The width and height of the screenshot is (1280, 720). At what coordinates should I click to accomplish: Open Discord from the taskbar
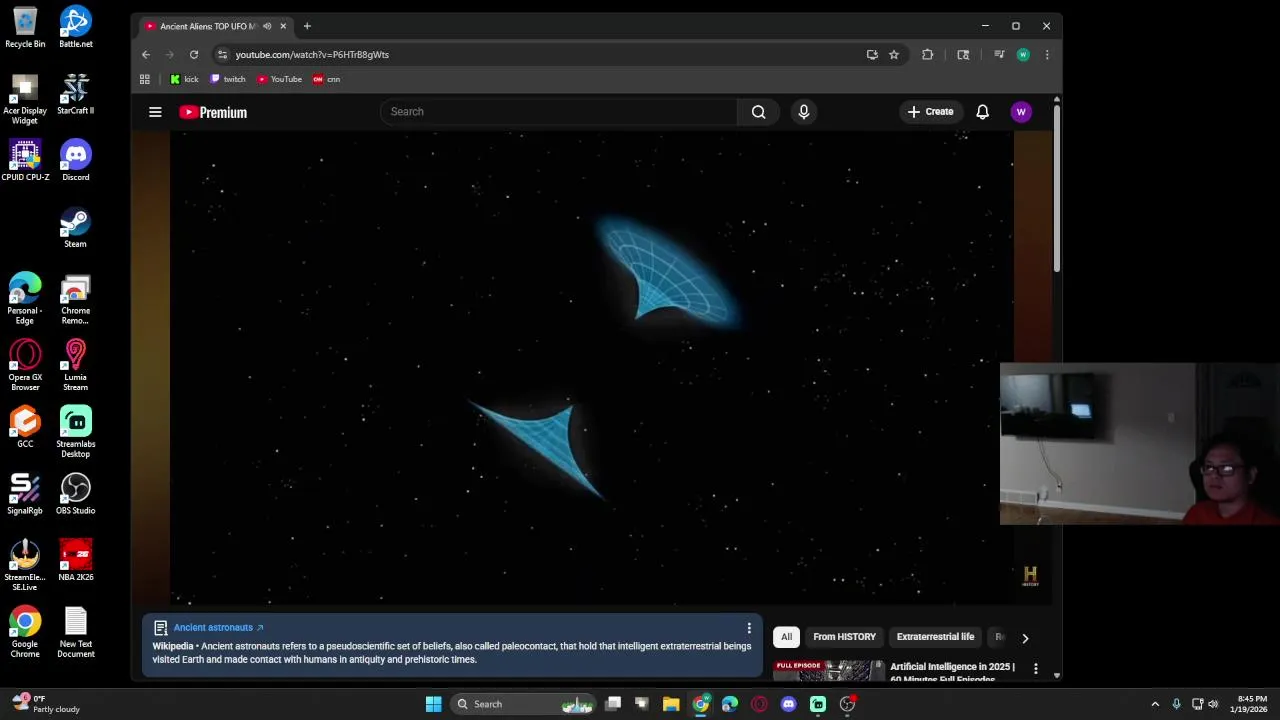pos(788,704)
